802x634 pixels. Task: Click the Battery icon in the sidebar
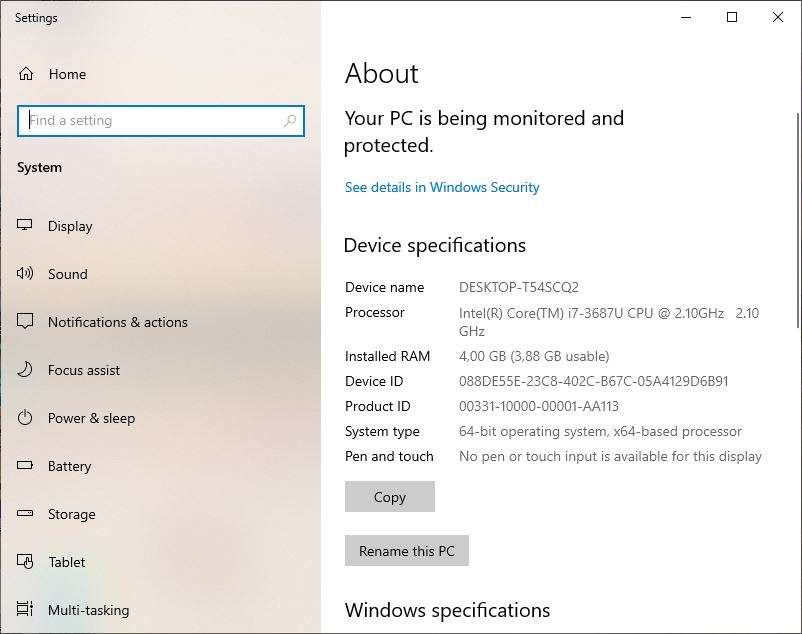tap(27, 466)
